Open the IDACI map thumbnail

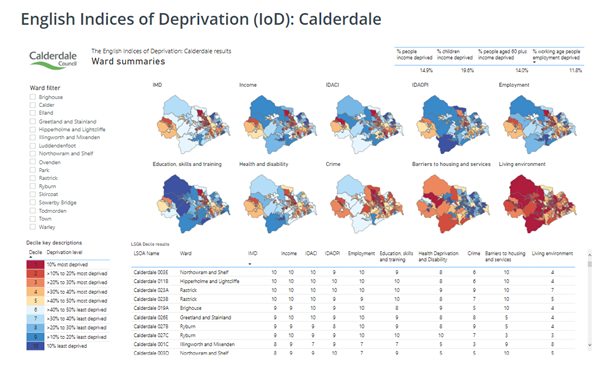tap(367, 124)
